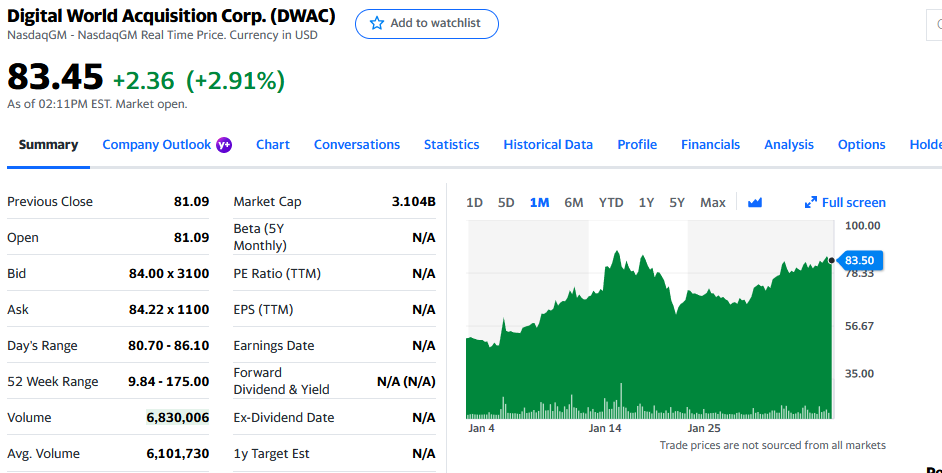The height and width of the screenshot is (473, 942).
Task: Open the Profile tab
Action: pyautogui.click(x=637, y=145)
